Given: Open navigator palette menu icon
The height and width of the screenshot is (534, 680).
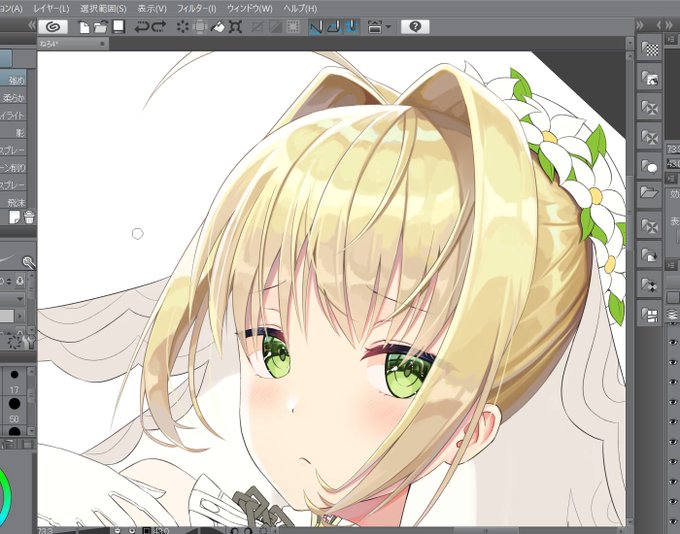Looking at the screenshot, I should coord(672,41).
